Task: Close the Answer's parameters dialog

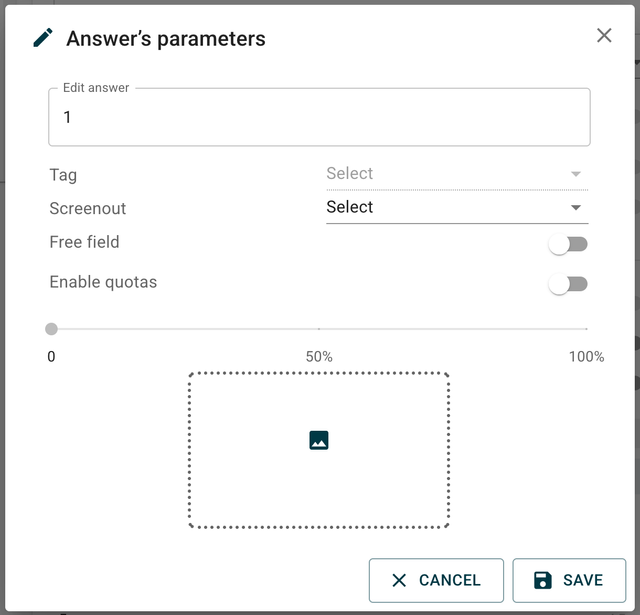Action: (x=604, y=36)
